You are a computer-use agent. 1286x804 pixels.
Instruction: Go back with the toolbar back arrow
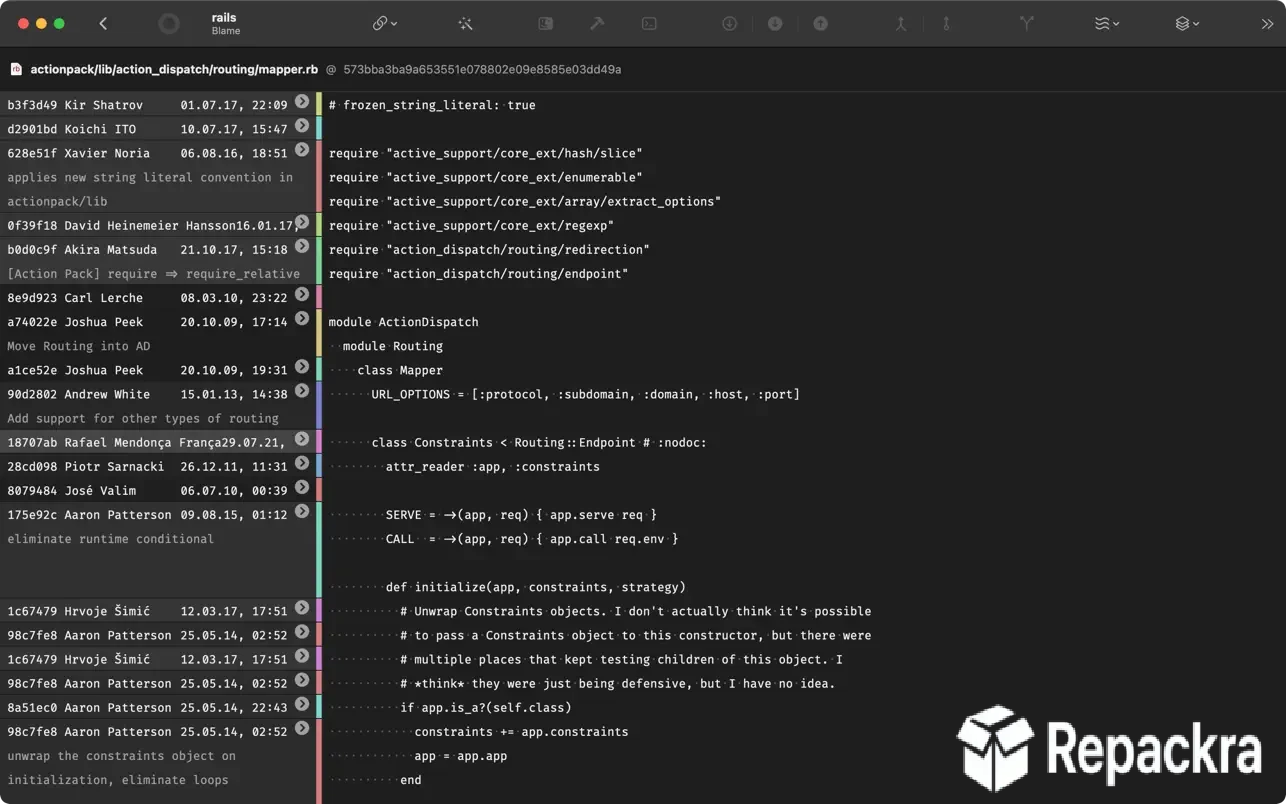click(x=103, y=23)
